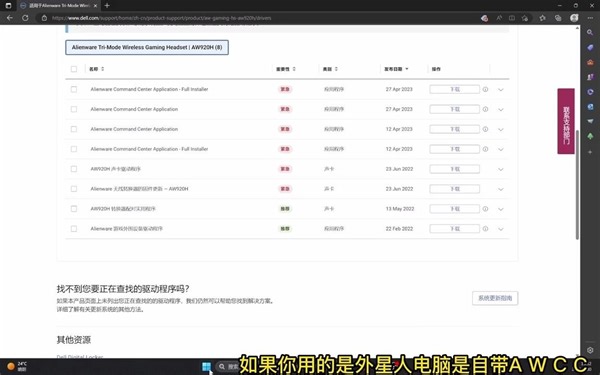Expand 27 Apr 2023 Command Center Application details
Screen dimensions: 600x375
tap(501, 109)
